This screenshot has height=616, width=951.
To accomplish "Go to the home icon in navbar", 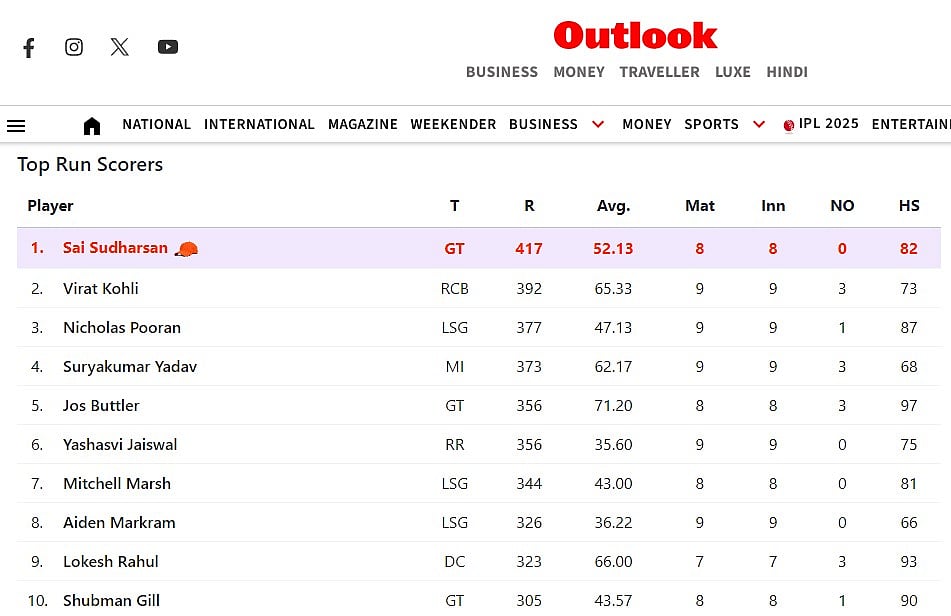I will (x=92, y=126).
